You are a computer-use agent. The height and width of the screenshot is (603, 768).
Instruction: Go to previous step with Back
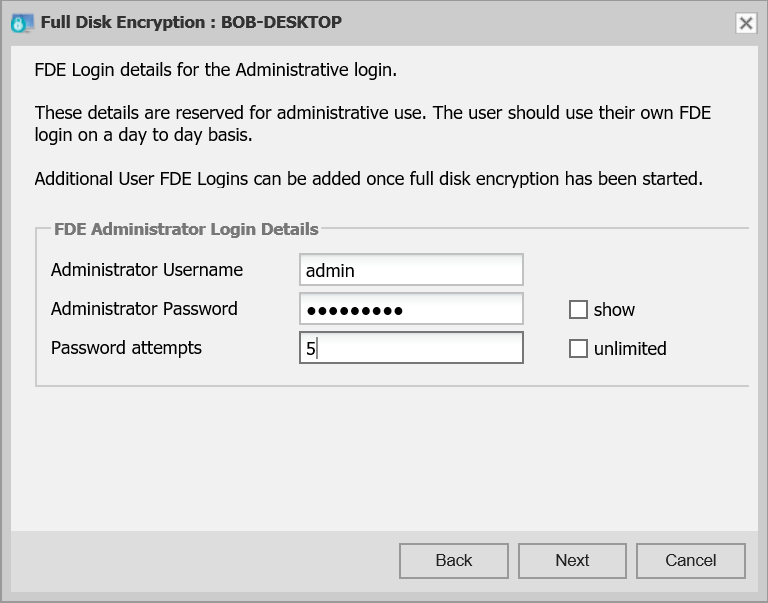454,560
